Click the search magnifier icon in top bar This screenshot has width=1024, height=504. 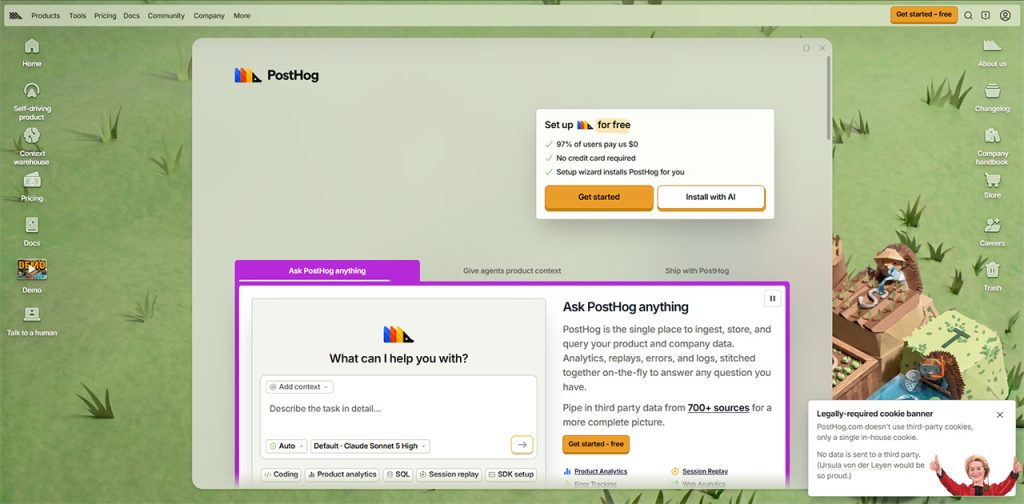(x=968, y=15)
